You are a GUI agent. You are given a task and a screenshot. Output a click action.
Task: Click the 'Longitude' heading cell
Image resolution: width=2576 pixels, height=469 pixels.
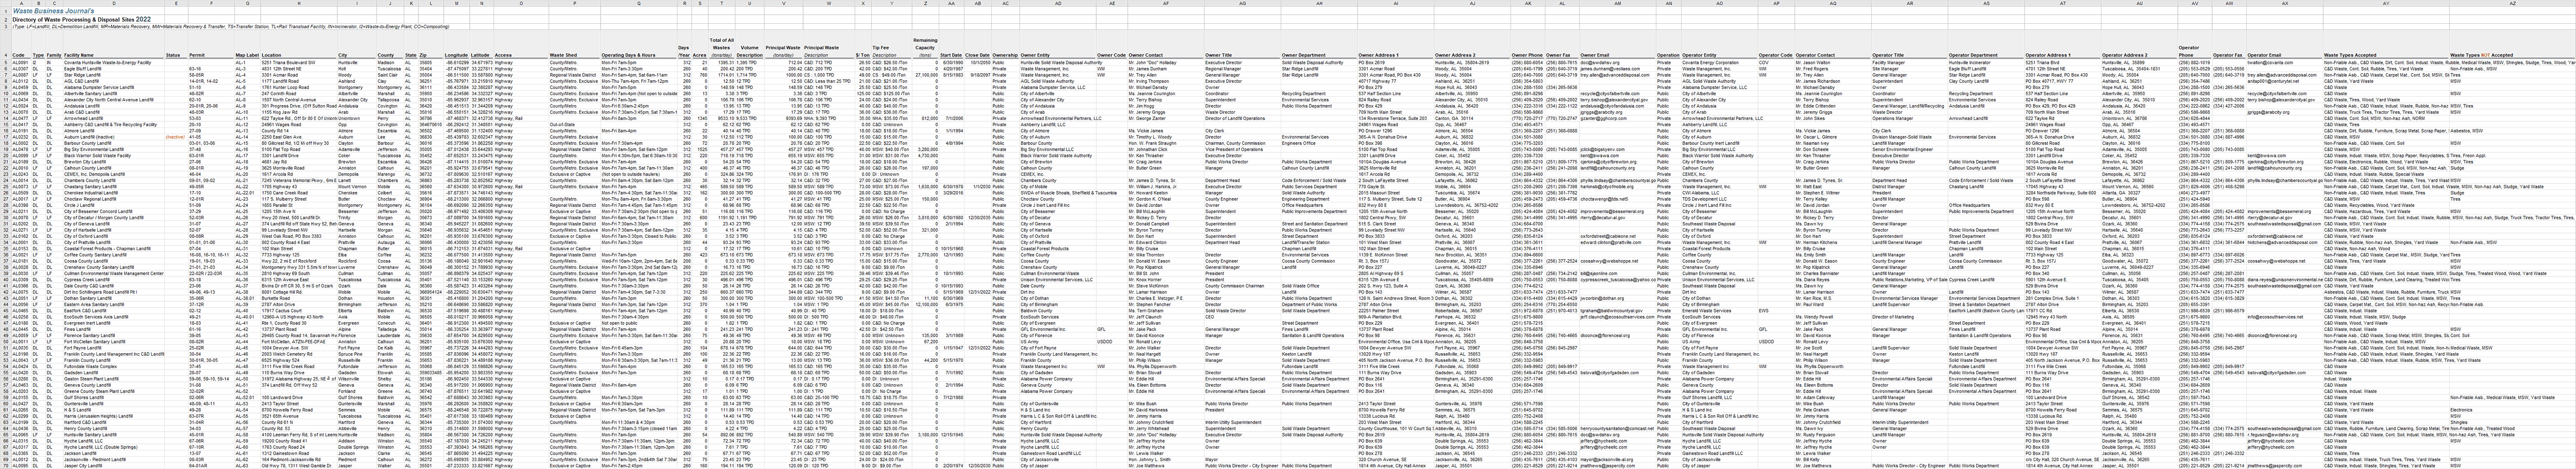coord(457,55)
